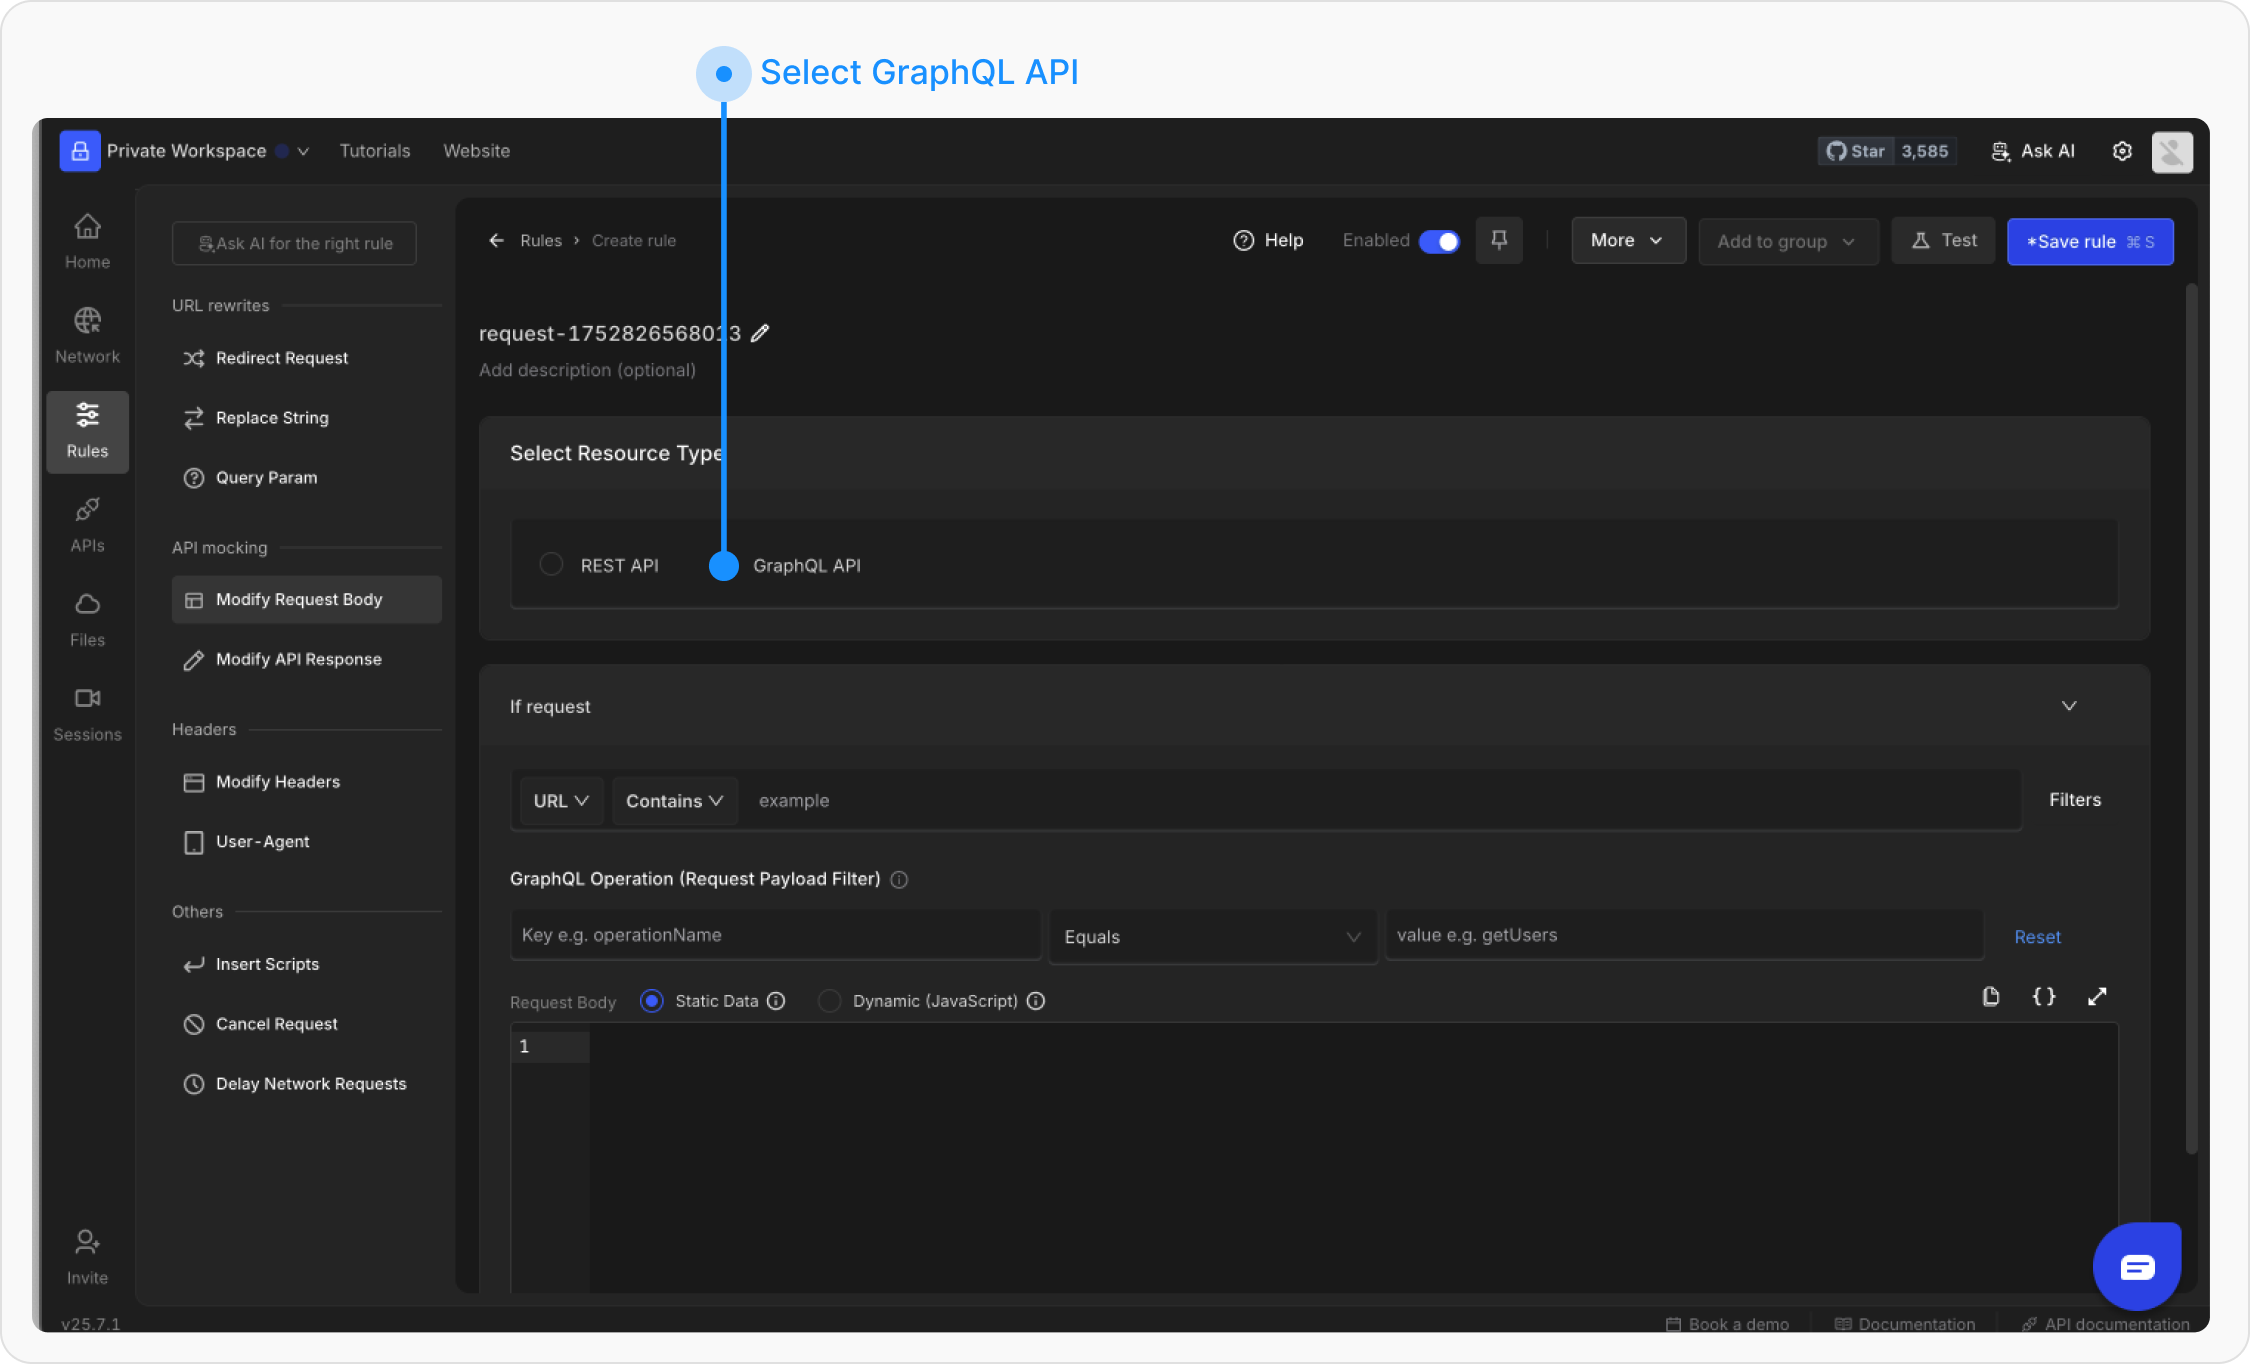Click the pin rule icon
The image size is (2250, 1364).
(1498, 240)
